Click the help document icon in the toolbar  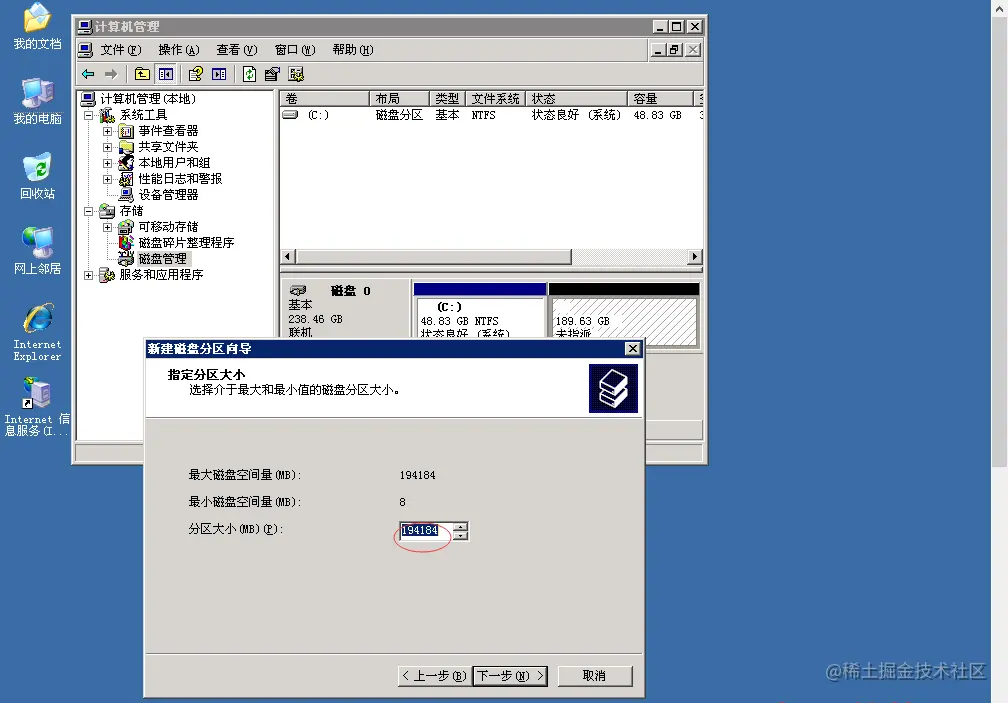tap(196, 73)
